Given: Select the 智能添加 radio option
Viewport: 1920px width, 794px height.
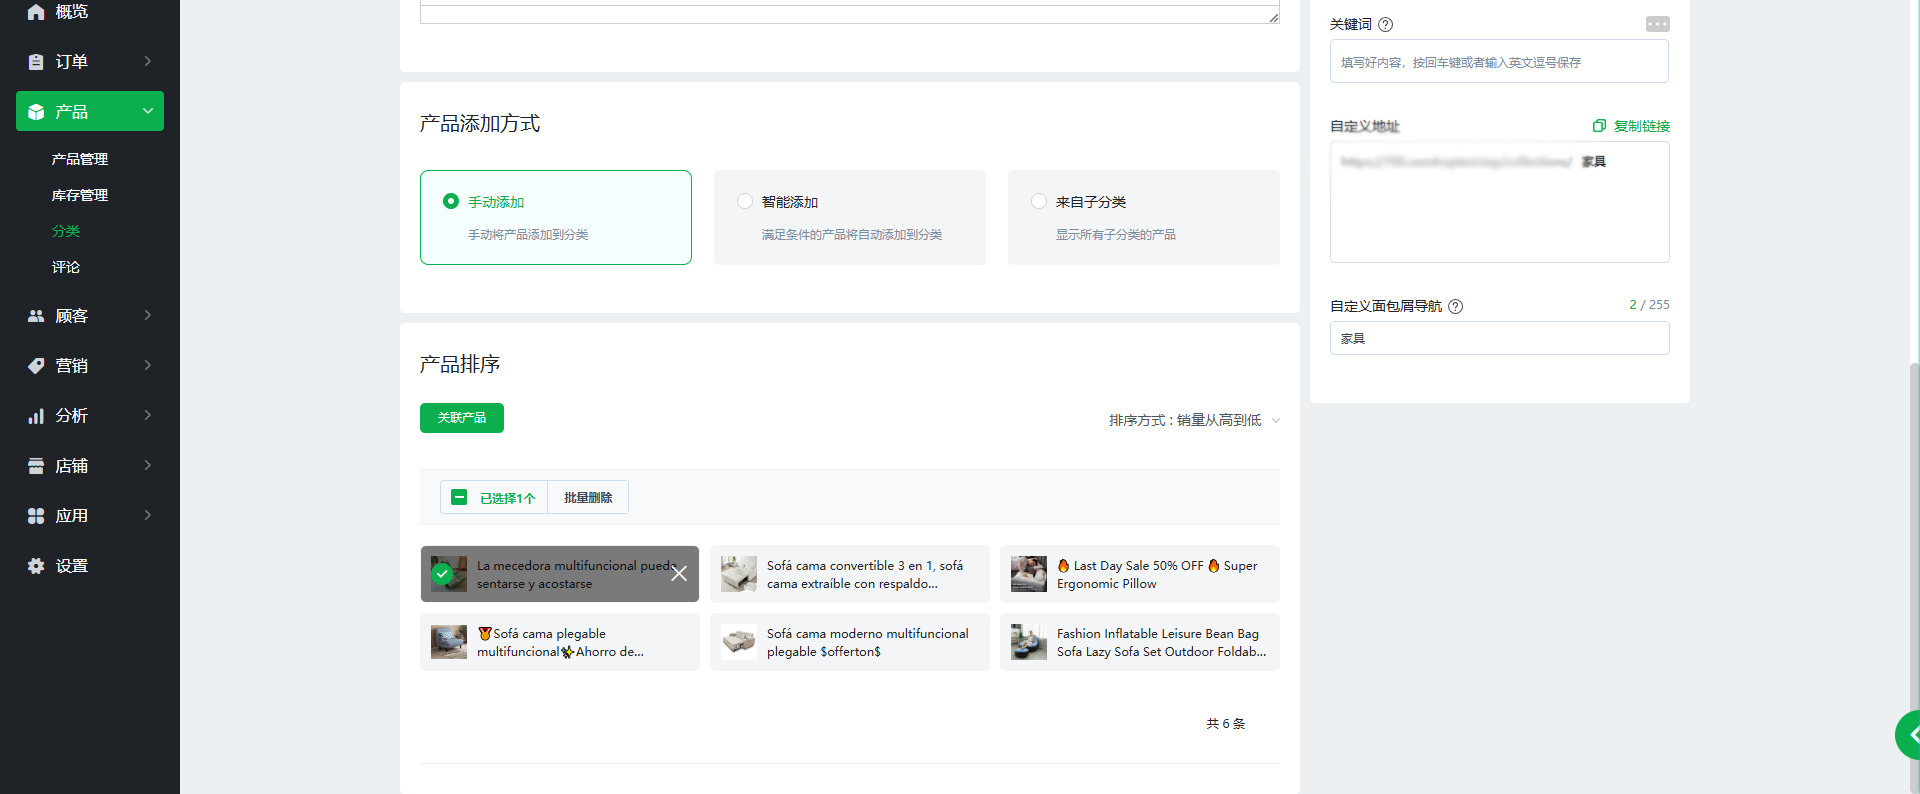Looking at the screenshot, I should (745, 202).
